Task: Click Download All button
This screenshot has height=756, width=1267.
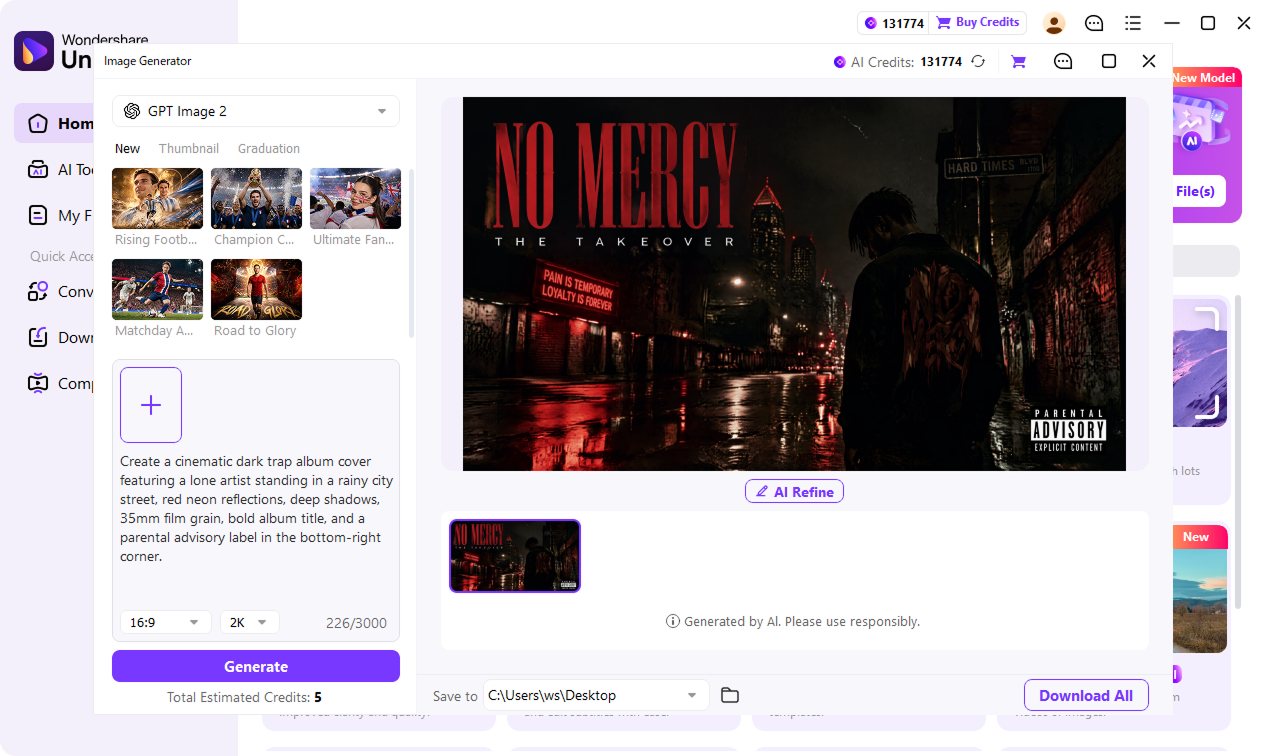Action: pos(1086,695)
